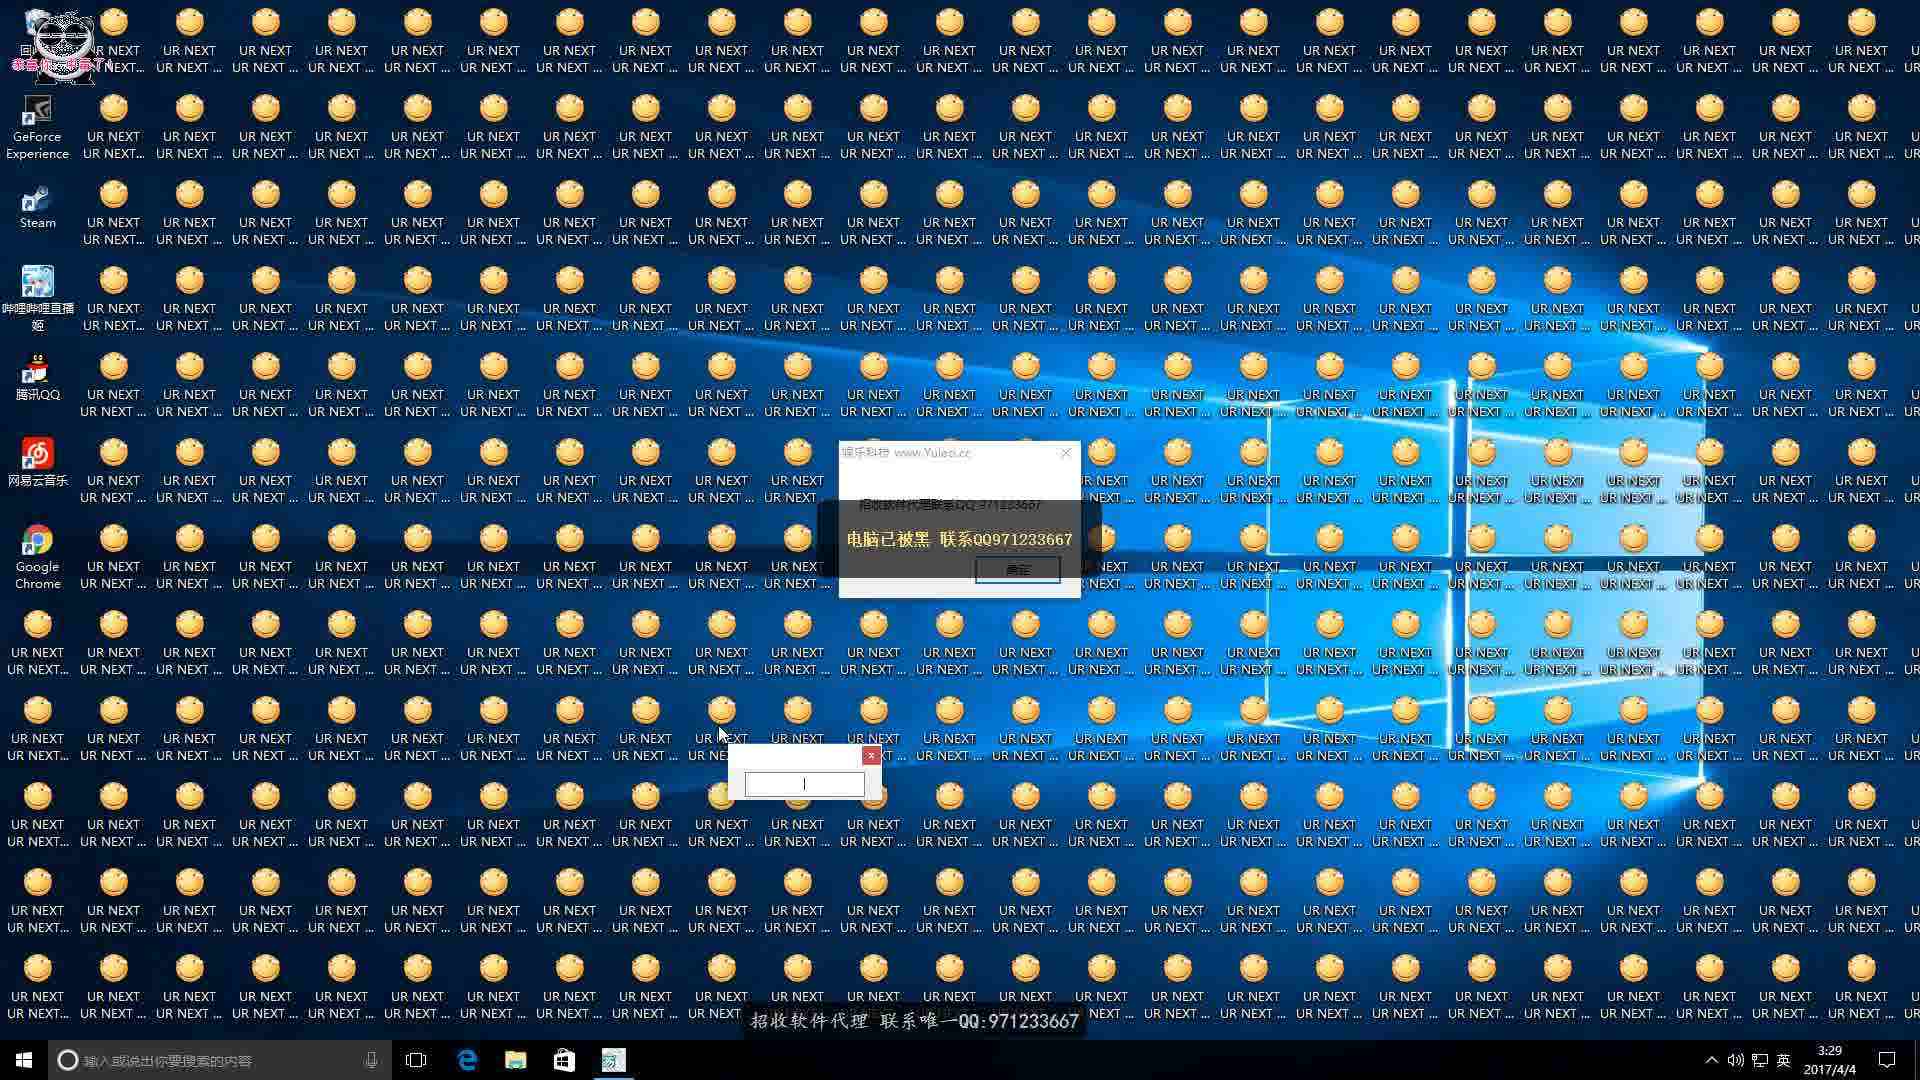Click the input field in lower dialog
This screenshot has height=1080, width=1920.
click(804, 783)
